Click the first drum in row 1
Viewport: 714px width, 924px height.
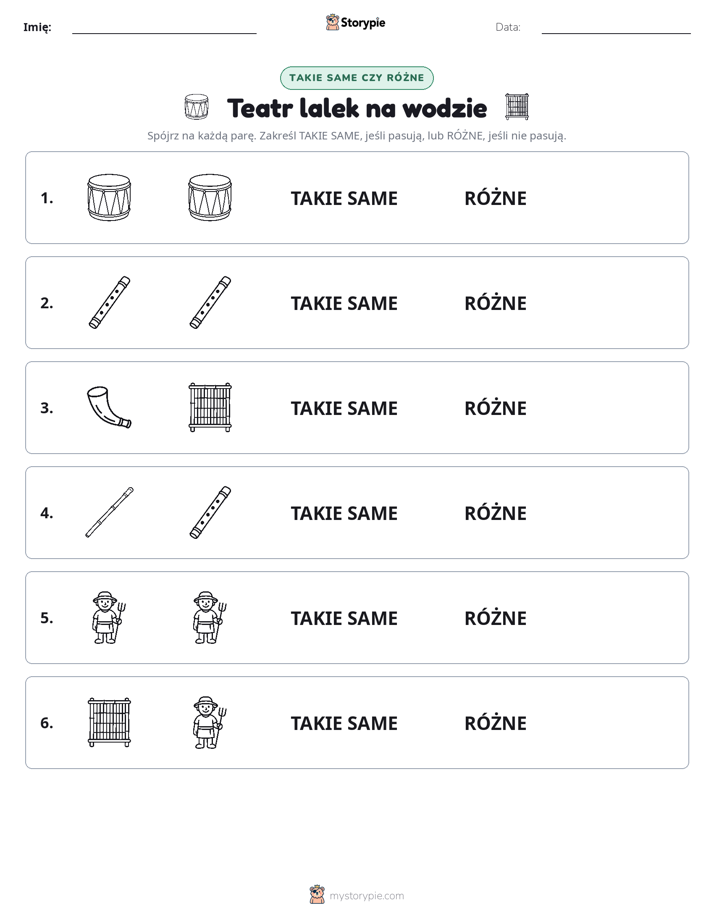[x=109, y=197]
